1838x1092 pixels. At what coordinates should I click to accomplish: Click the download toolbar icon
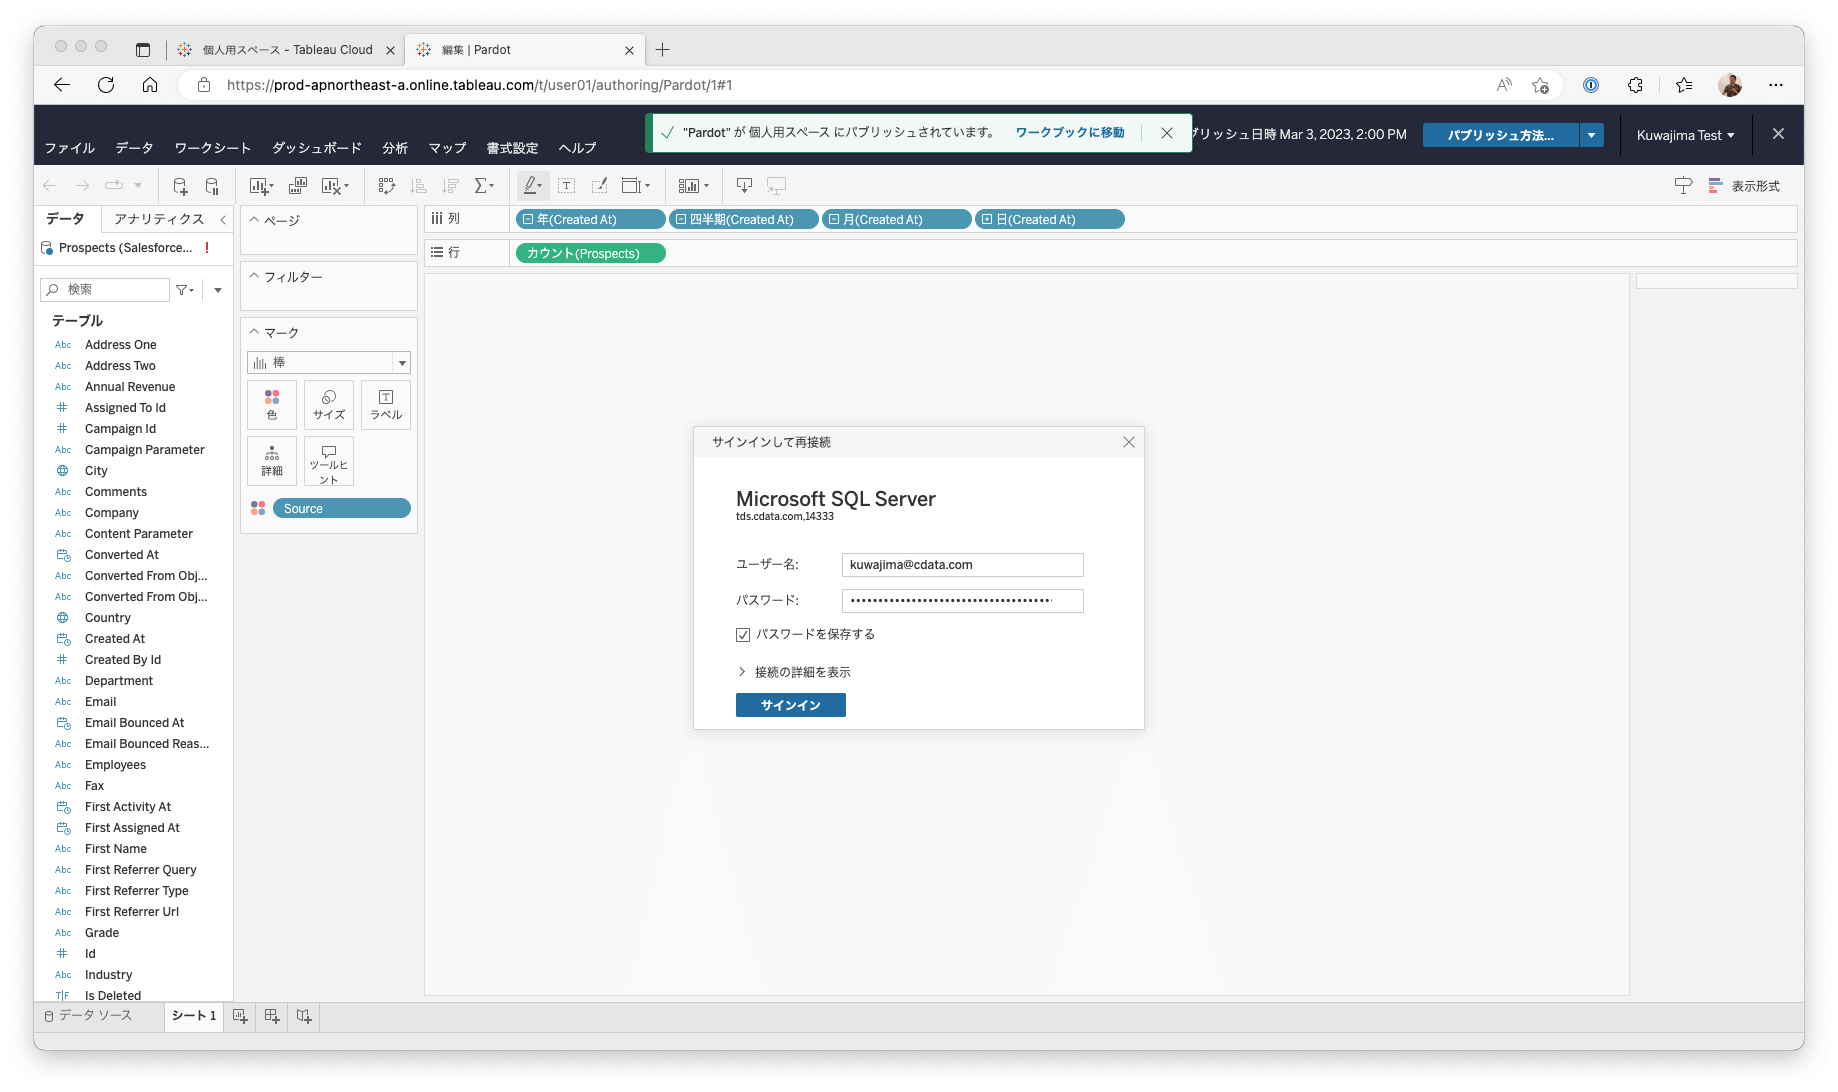[x=744, y=186]
